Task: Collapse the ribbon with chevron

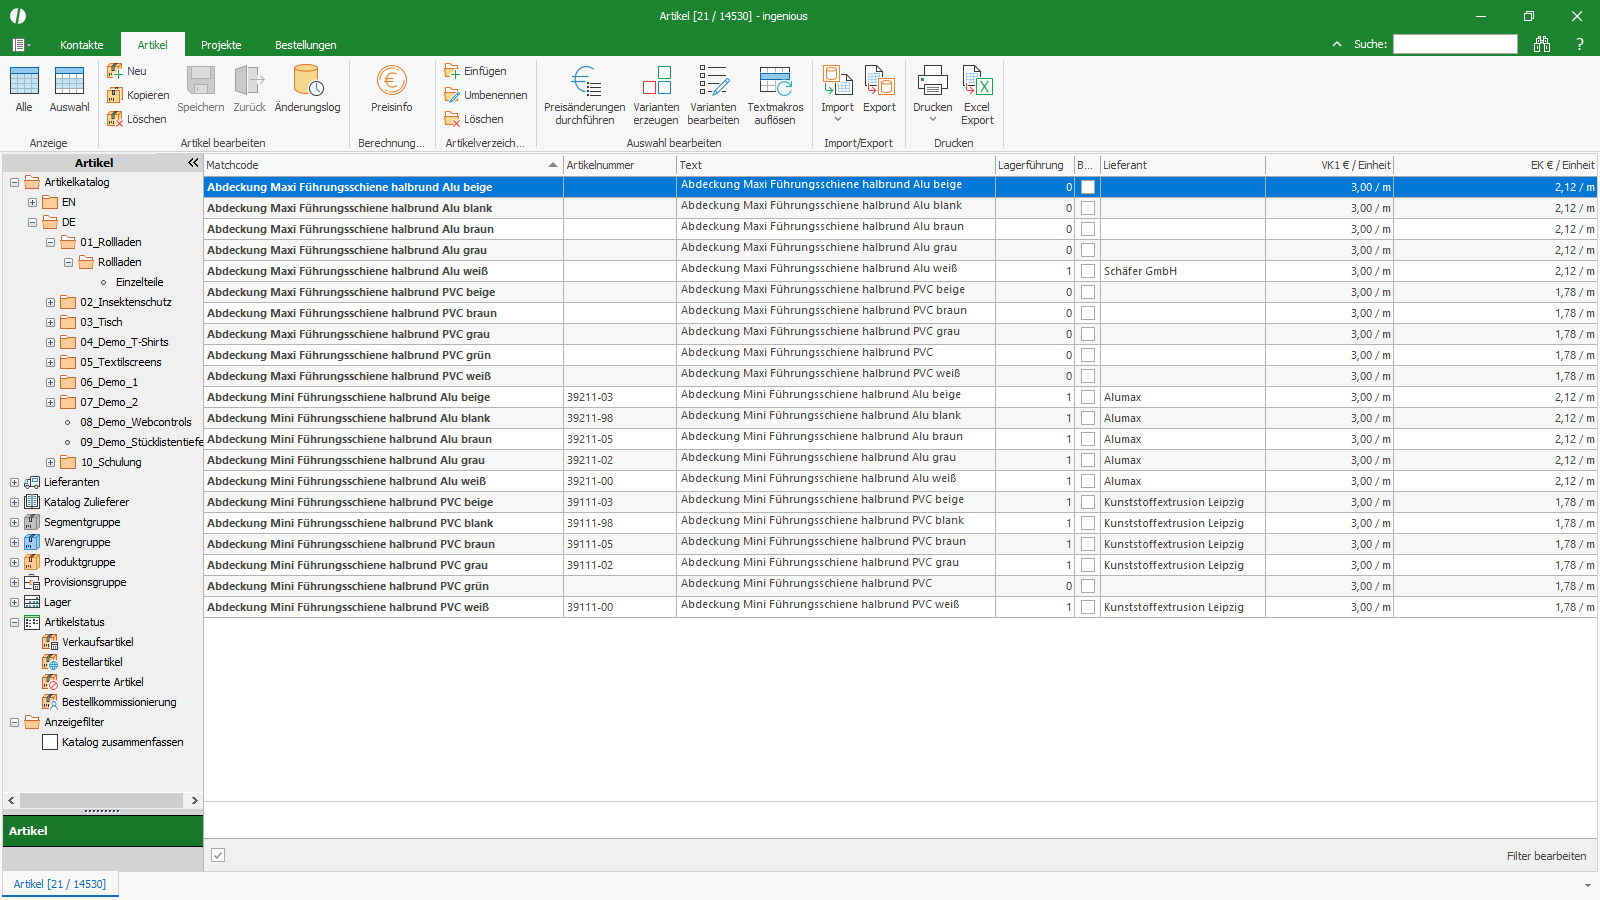Action: [x=1337, y=44]
